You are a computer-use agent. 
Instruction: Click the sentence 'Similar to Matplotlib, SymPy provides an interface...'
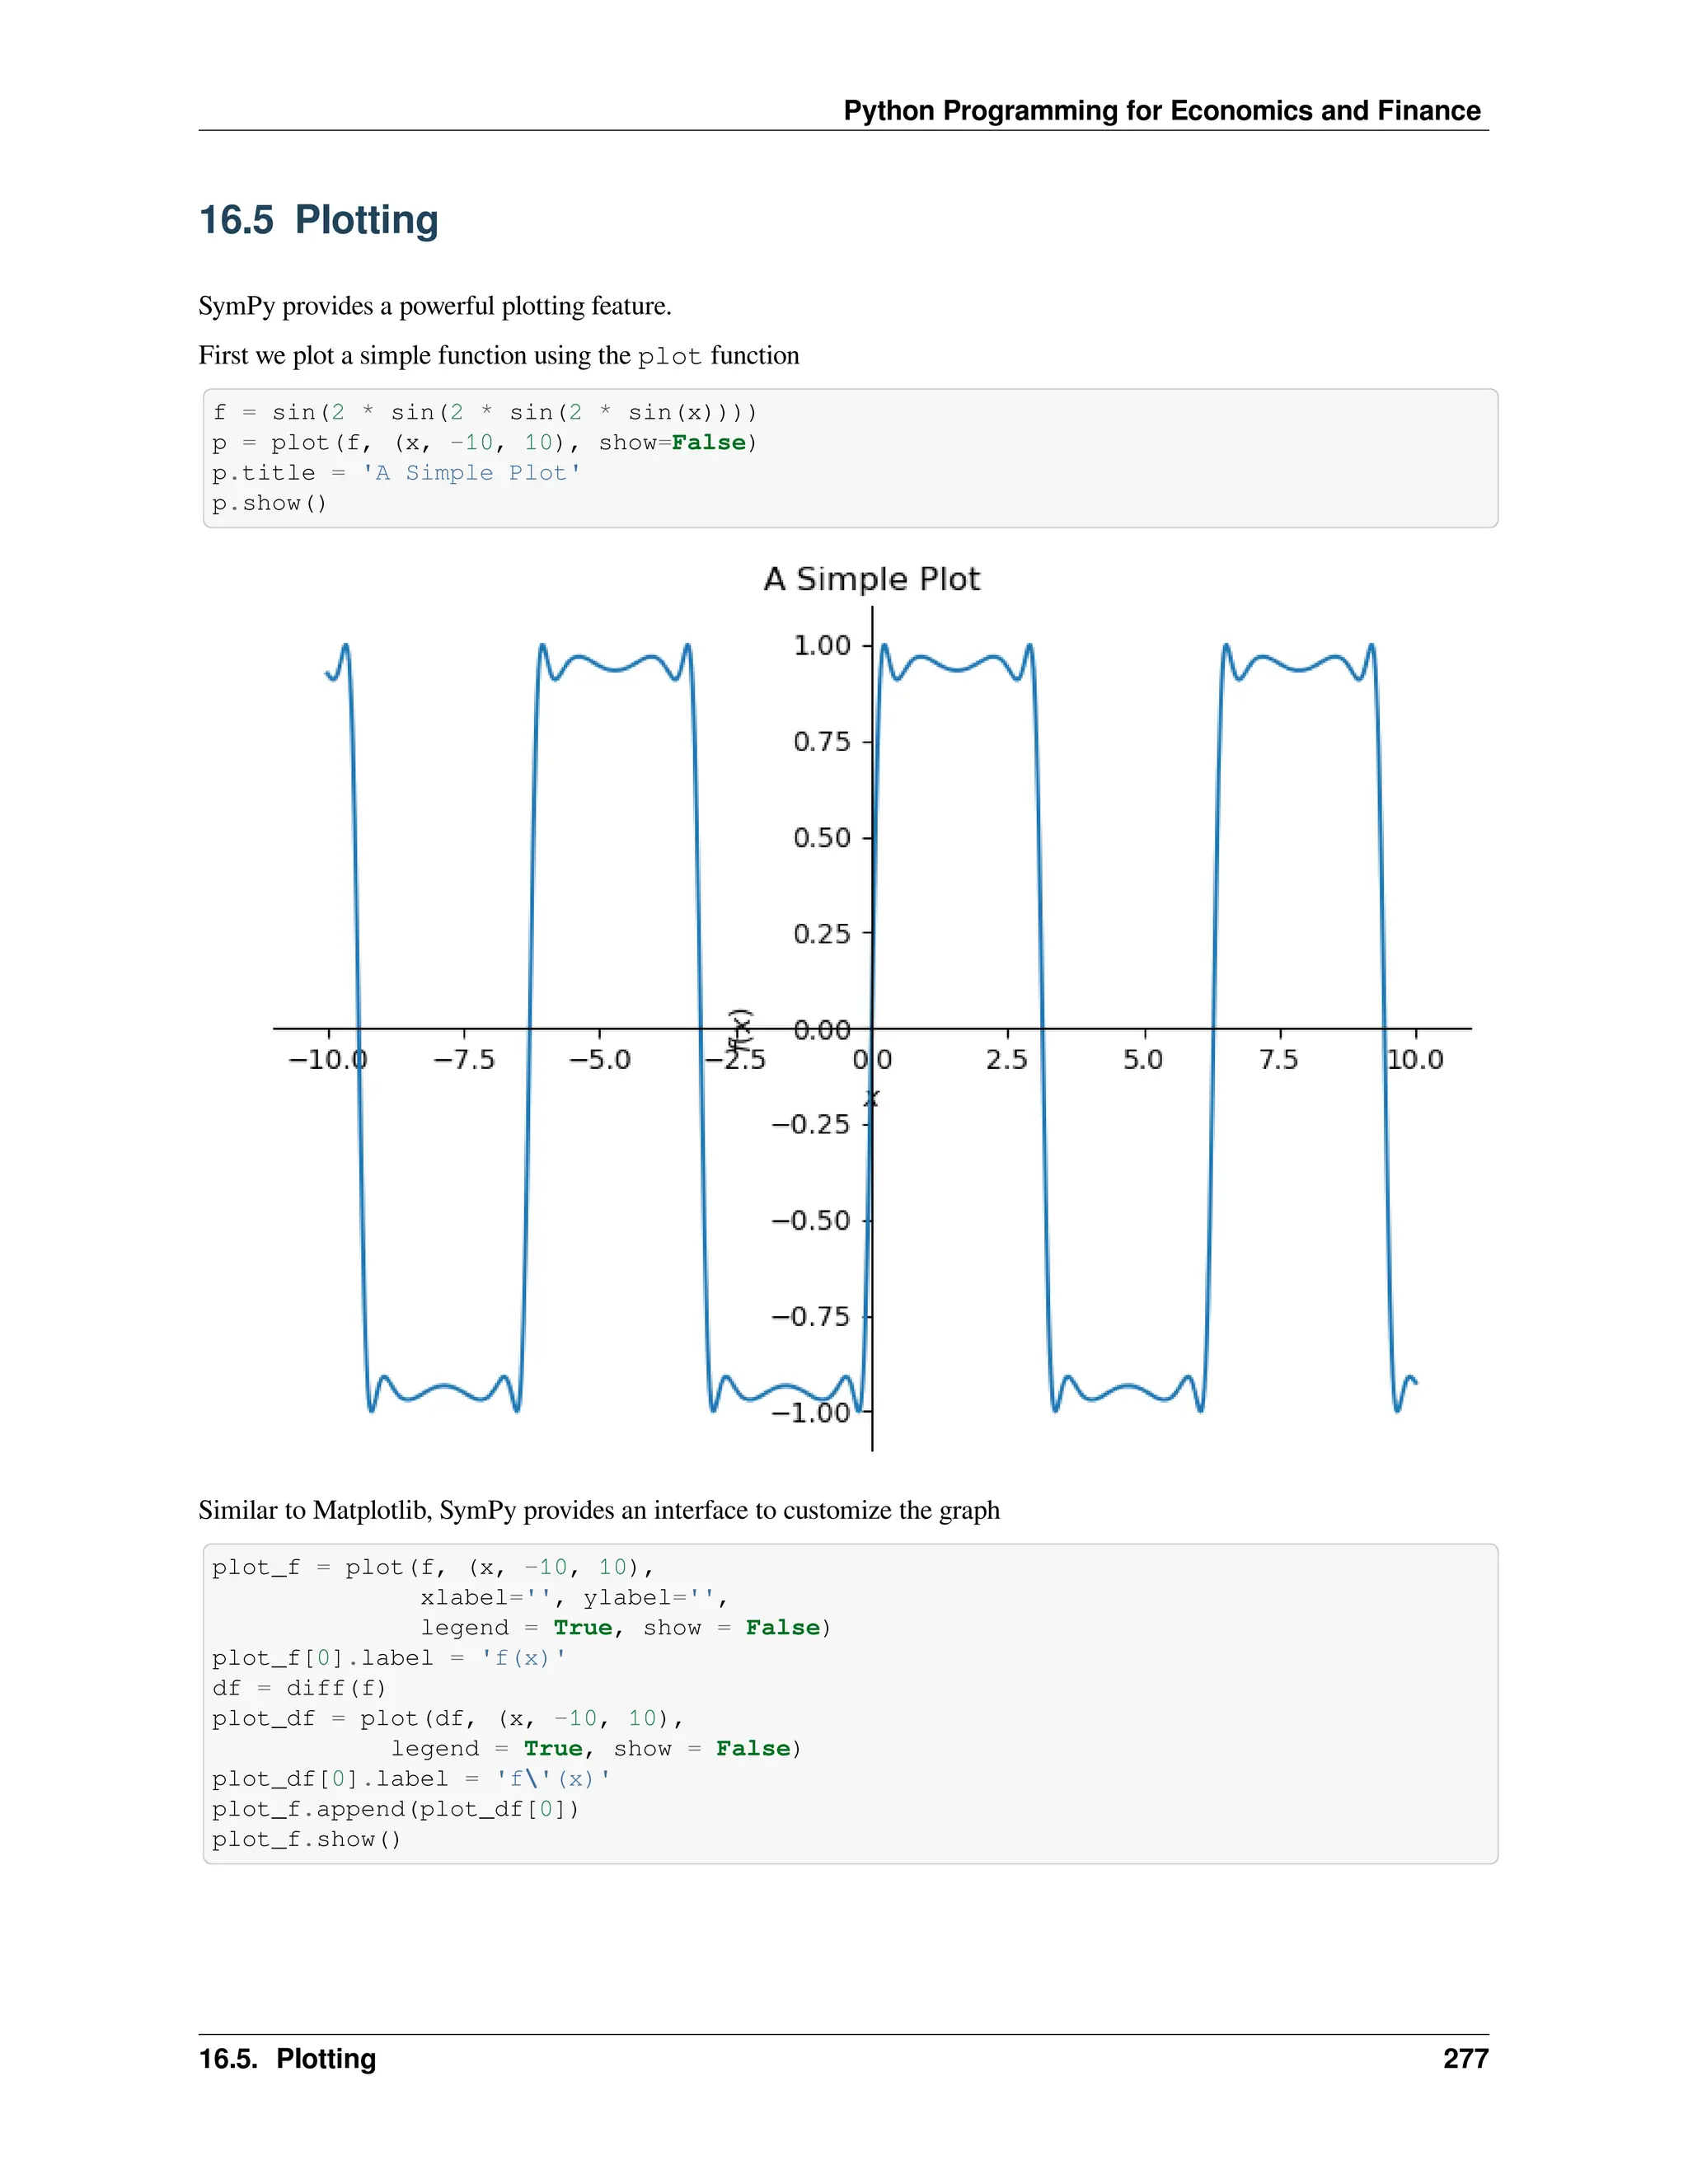point(599,1510)
